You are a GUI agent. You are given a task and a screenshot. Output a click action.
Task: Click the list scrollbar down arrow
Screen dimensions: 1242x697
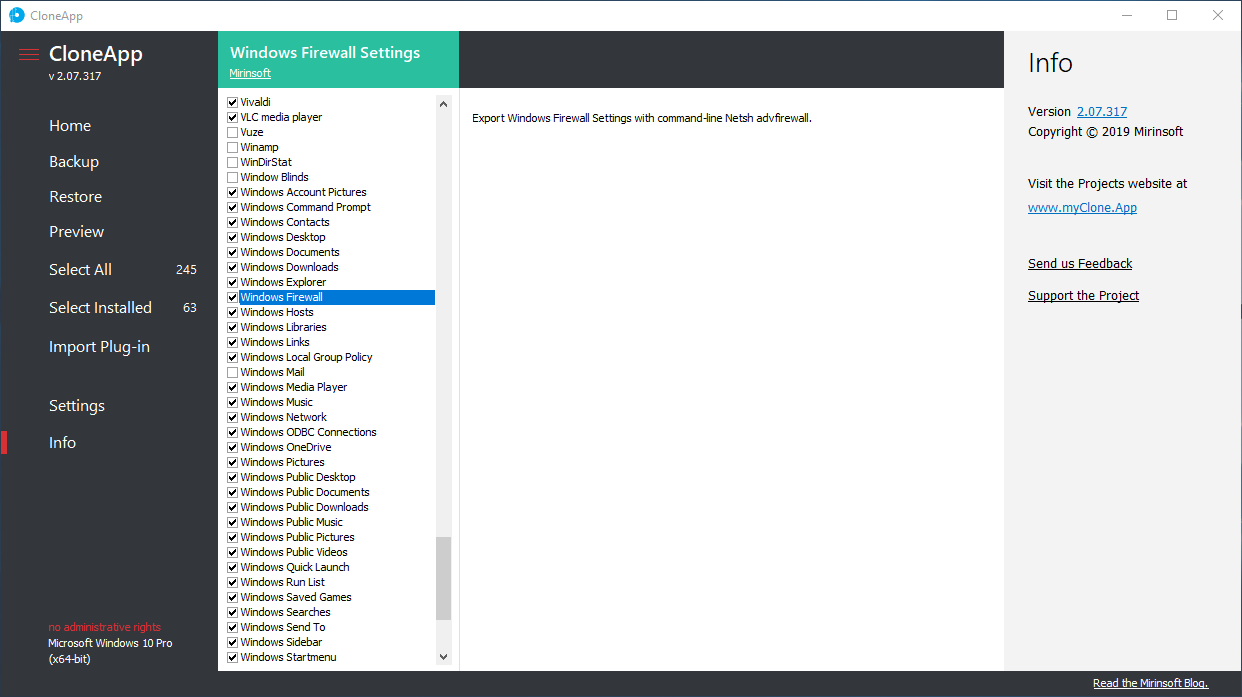pyautogui.click(x=444, y=657)
